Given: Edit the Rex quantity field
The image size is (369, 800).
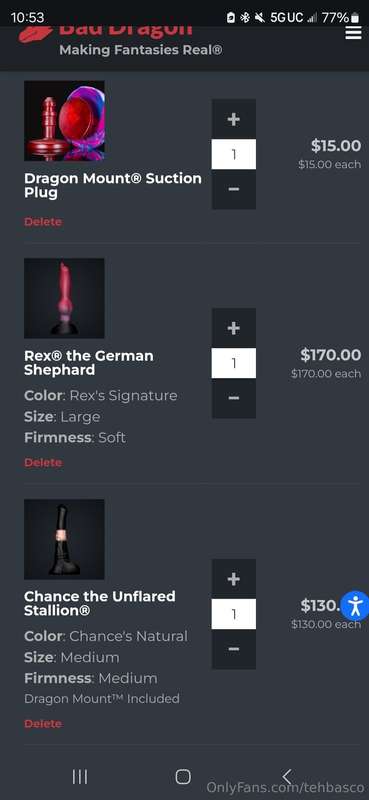Looking at the screenshot, I should (x=234, y=363).
